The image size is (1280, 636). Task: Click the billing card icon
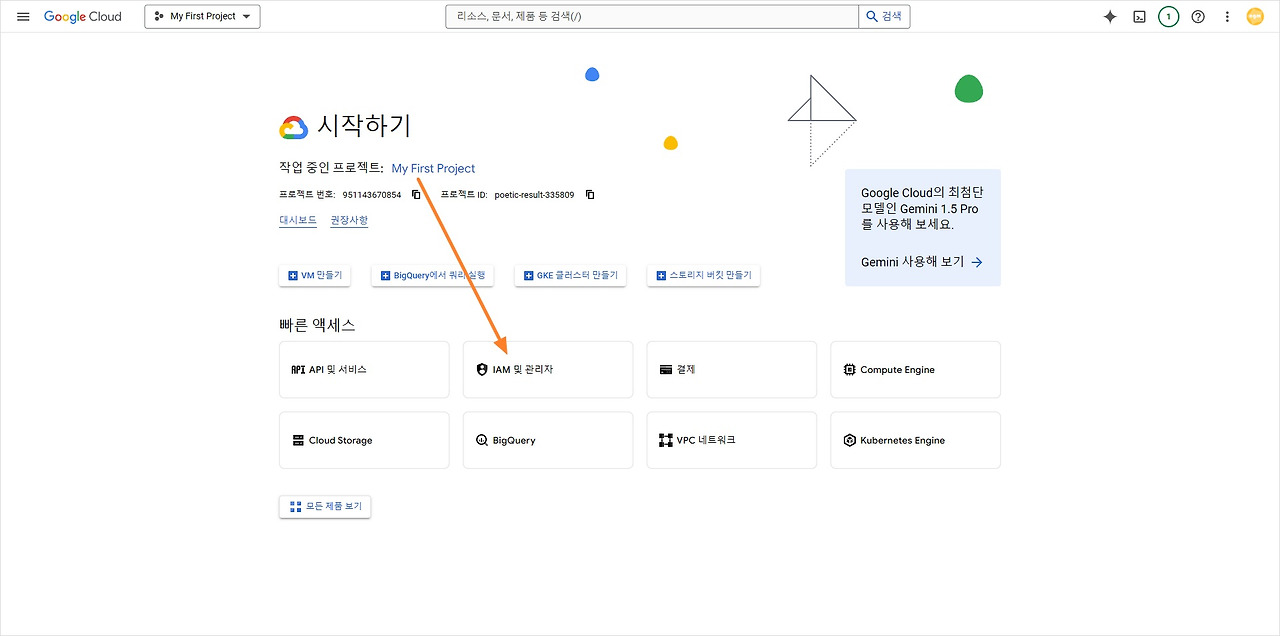[x=666, y=370]
